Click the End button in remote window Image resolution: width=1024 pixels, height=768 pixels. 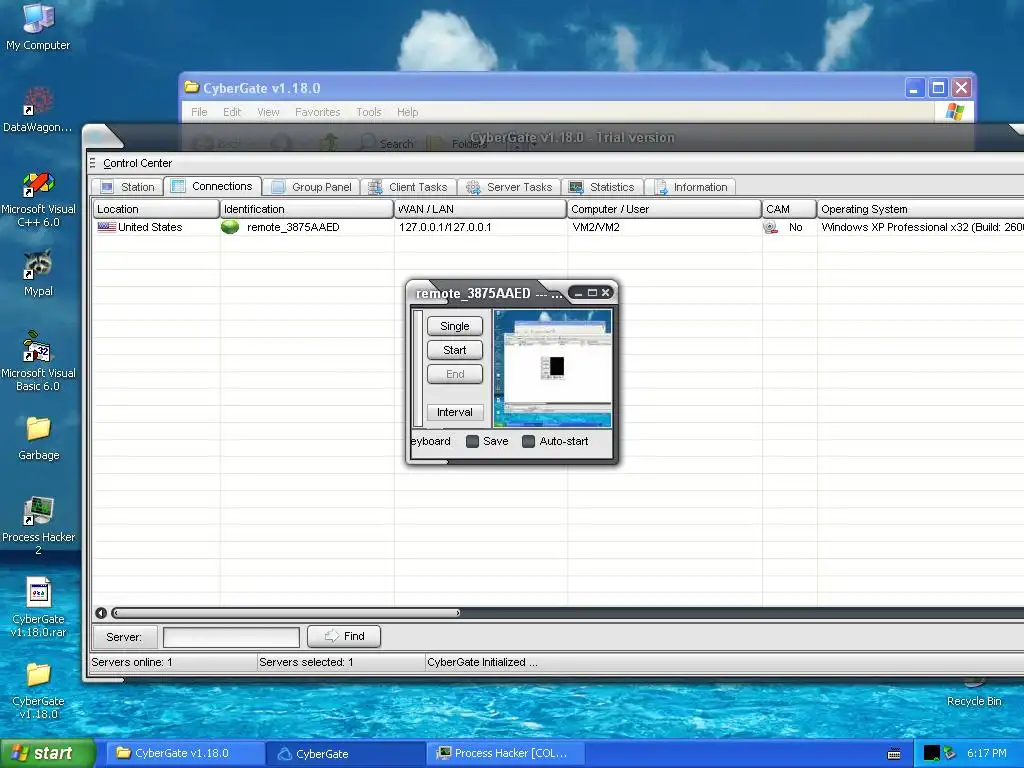pos(455,374)
